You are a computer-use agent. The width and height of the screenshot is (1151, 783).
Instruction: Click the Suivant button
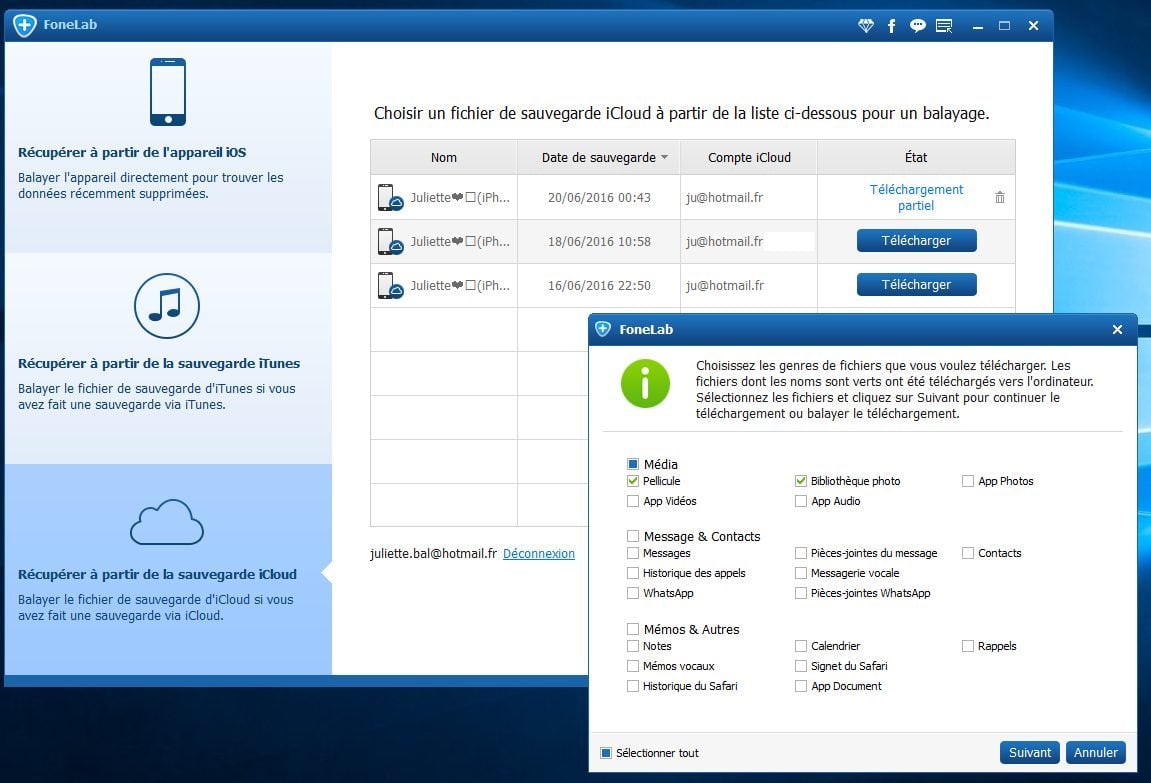point(1029,752)
